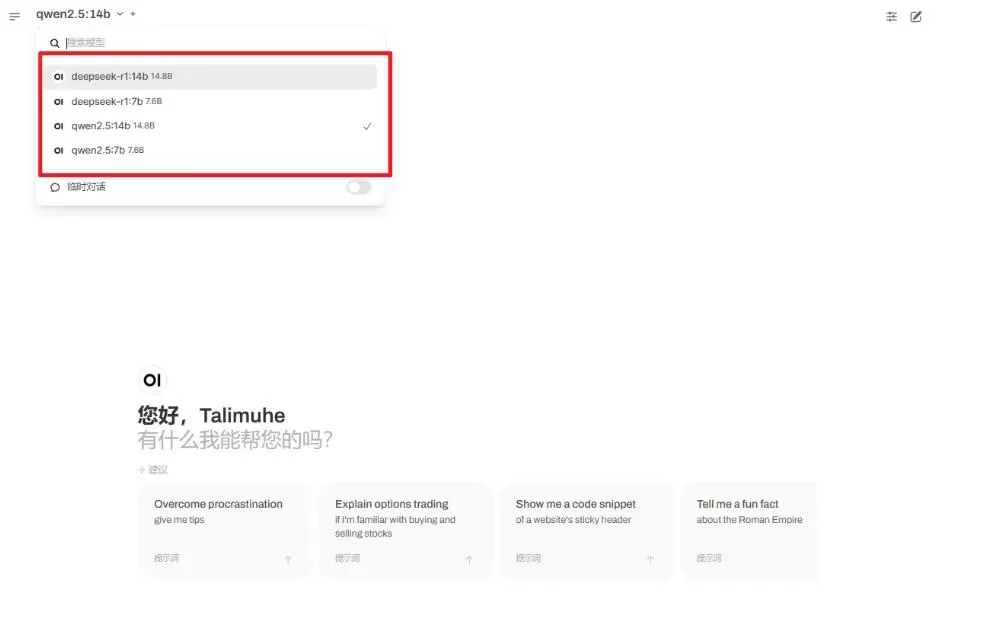Focus the model search input field
Screen dimensions: 981x620
219,43
